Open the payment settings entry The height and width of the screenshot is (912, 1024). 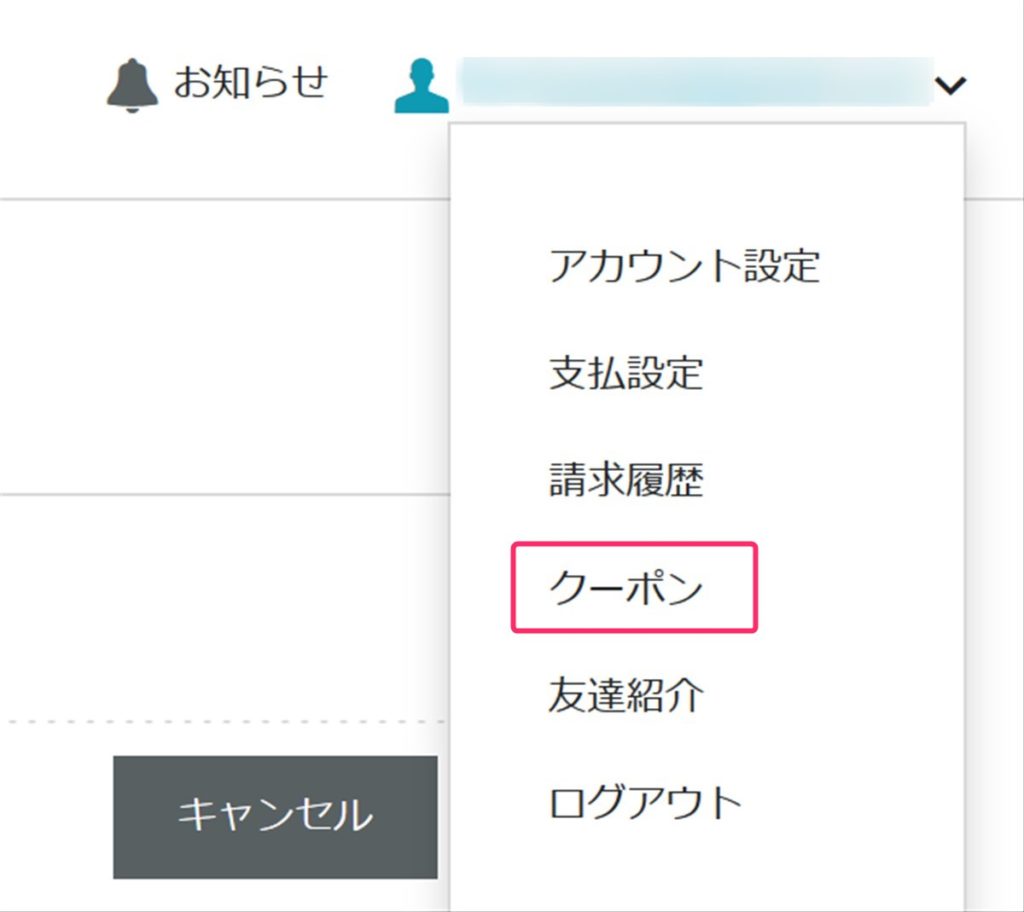(626, 374)
